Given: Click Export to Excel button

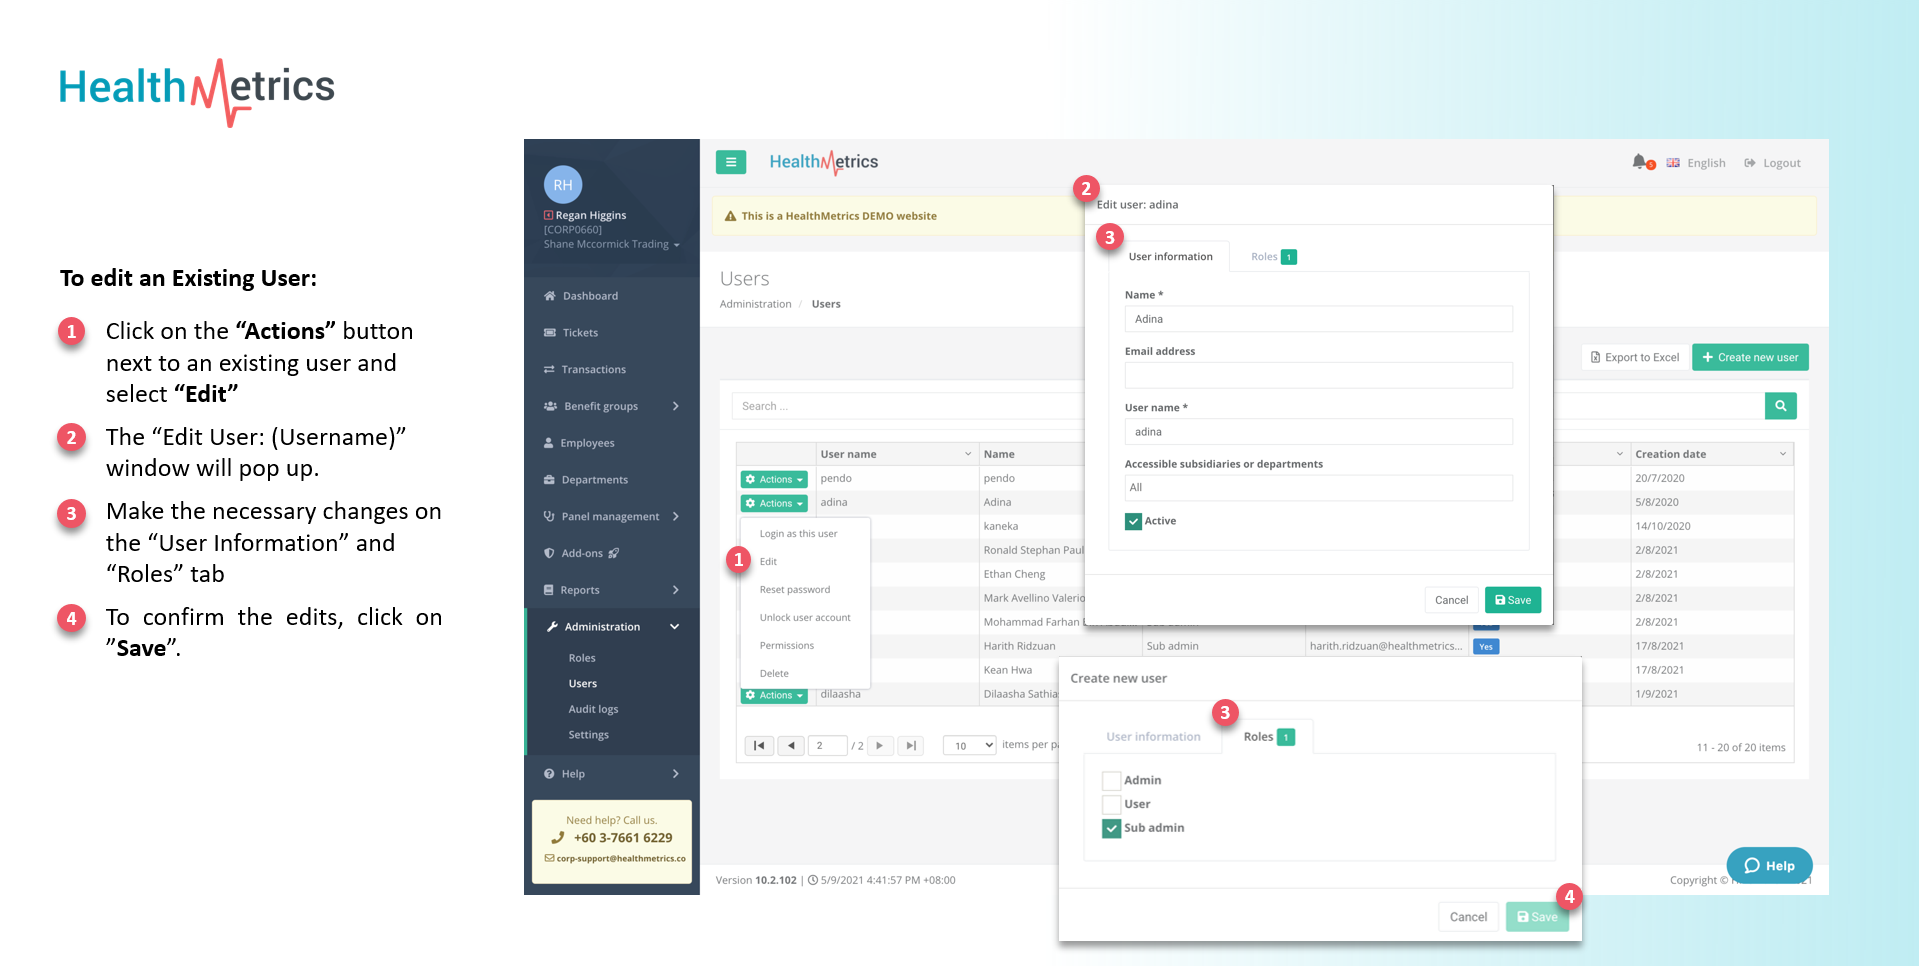Looking at the screenshot, I should [1635, 358].
